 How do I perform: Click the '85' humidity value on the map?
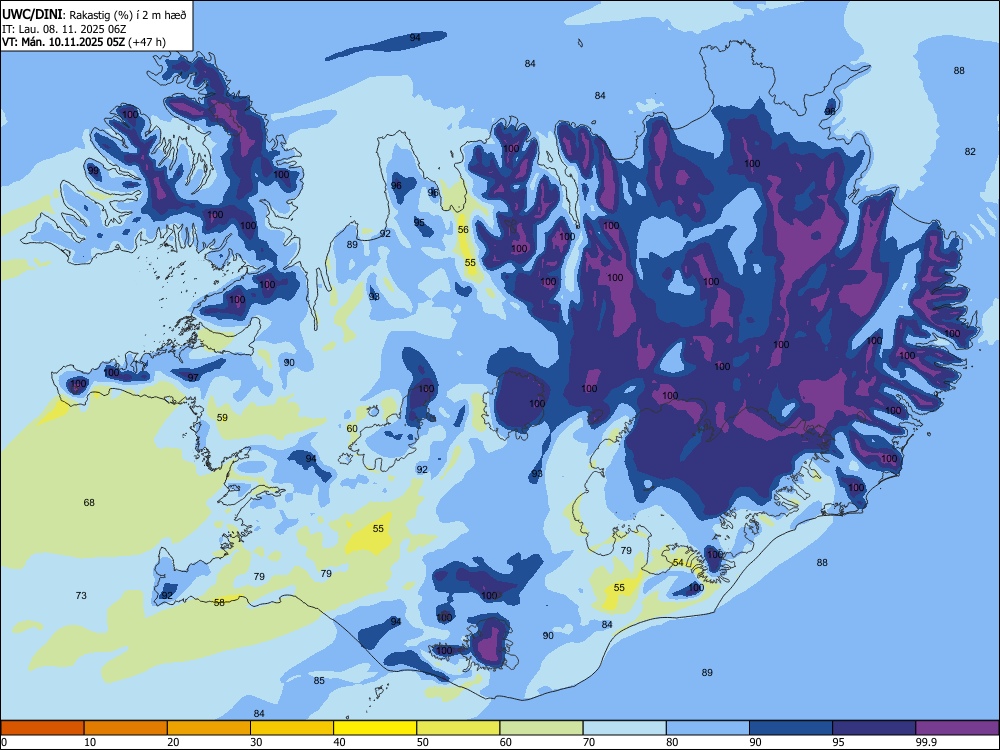[x=319, y=680]
